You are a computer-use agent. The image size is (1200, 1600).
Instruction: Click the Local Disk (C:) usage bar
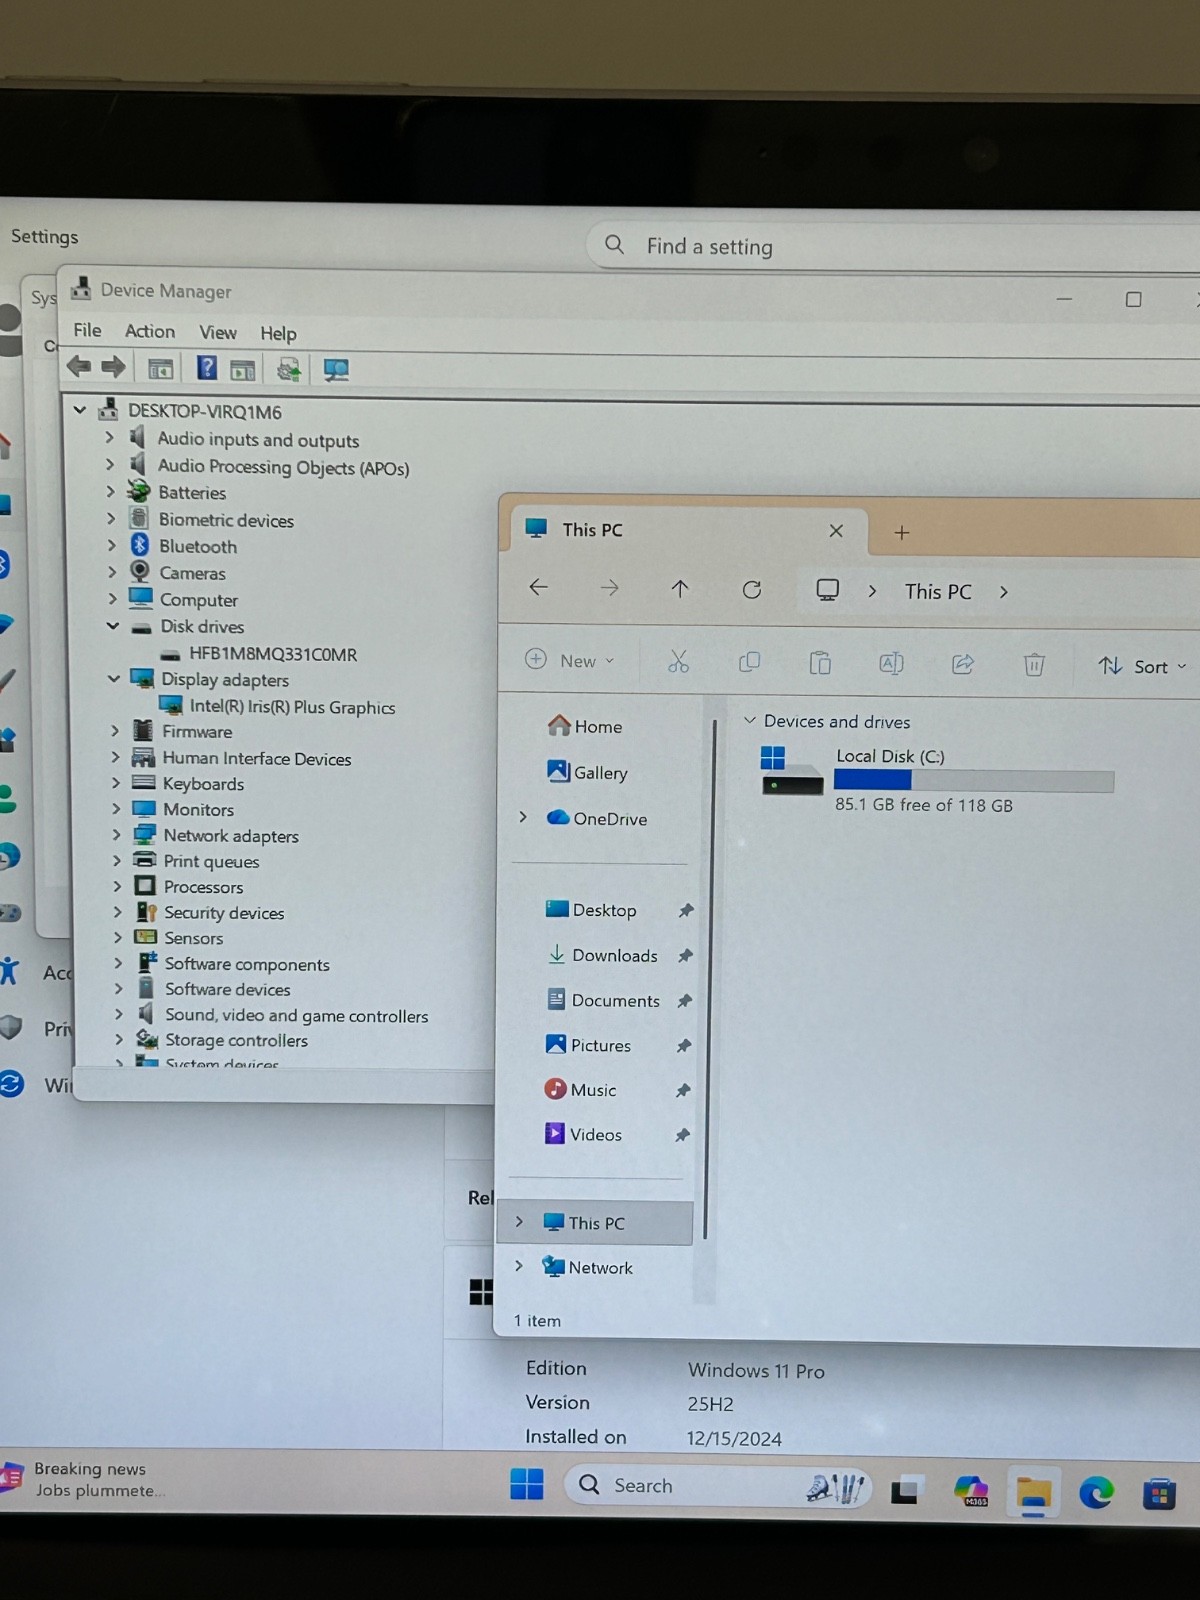click(974, 781)
